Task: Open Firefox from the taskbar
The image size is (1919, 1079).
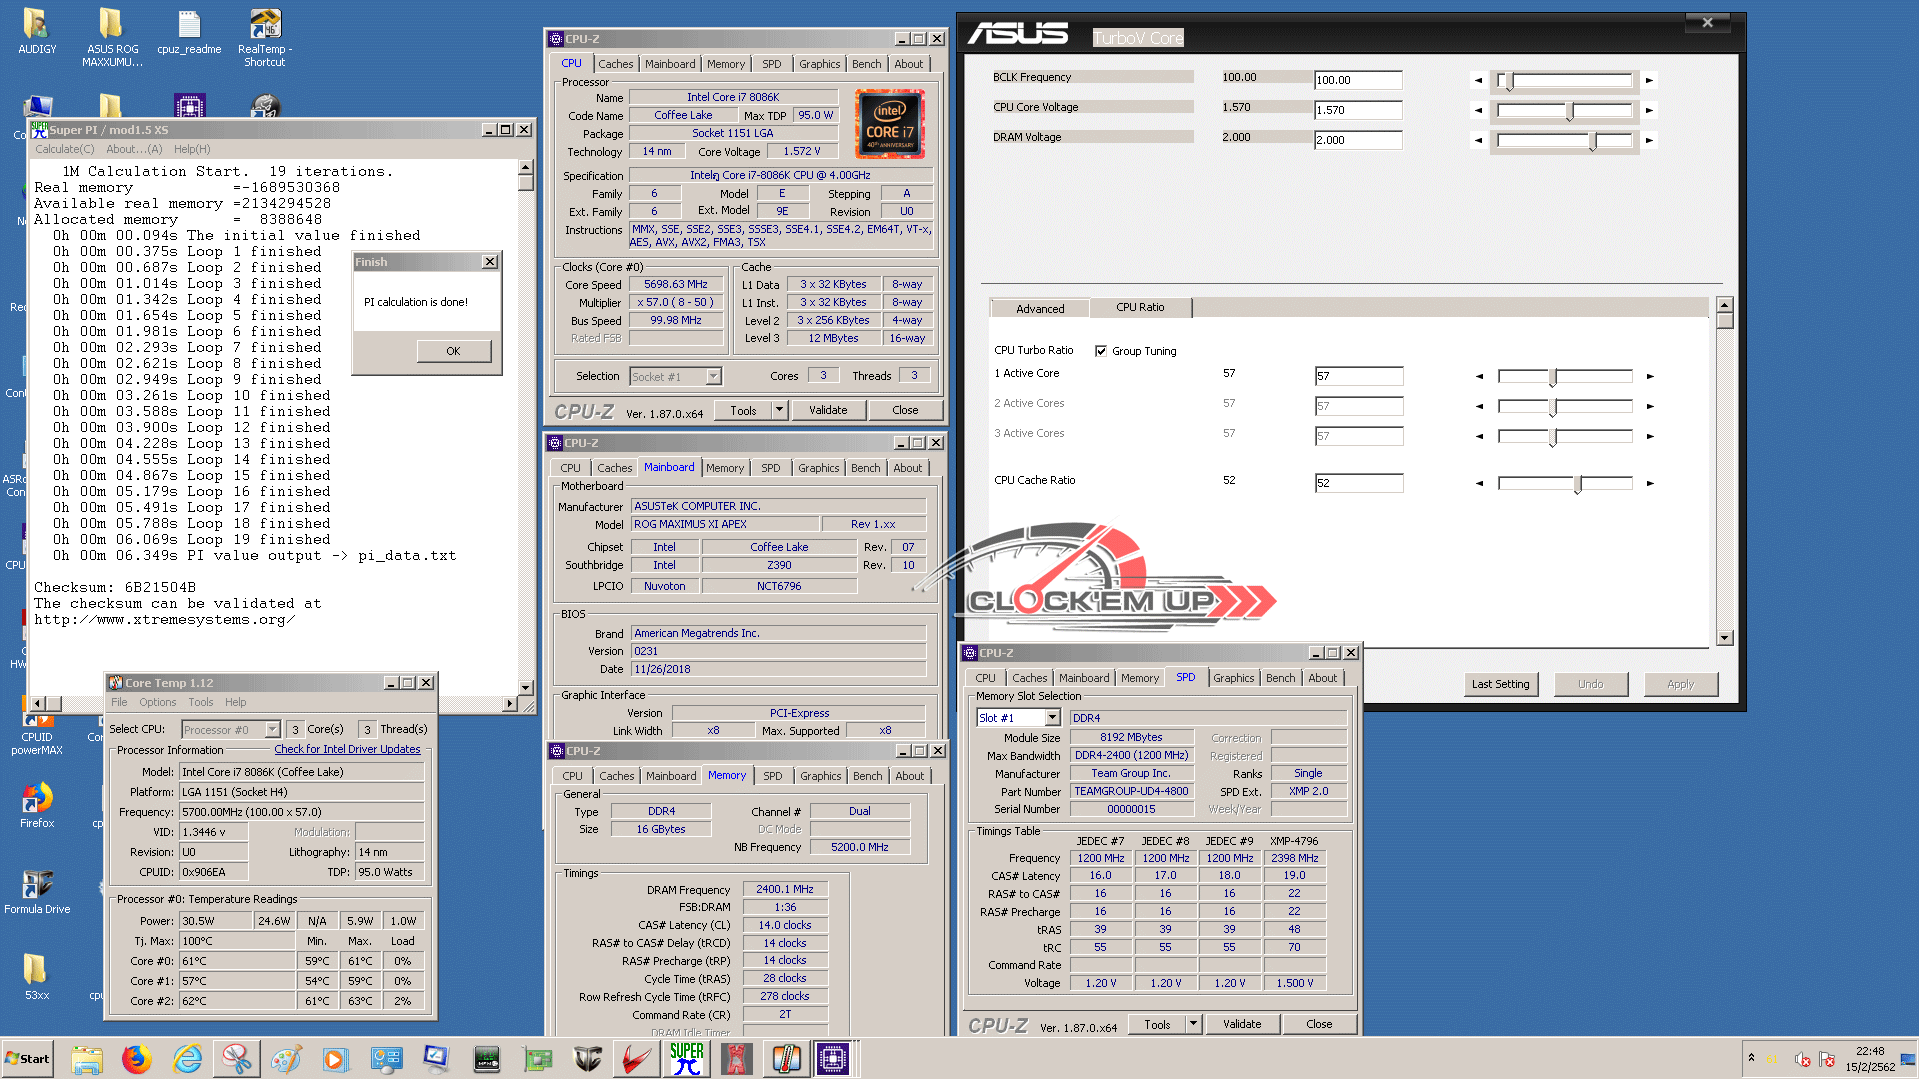Action: pos(136,1059)
